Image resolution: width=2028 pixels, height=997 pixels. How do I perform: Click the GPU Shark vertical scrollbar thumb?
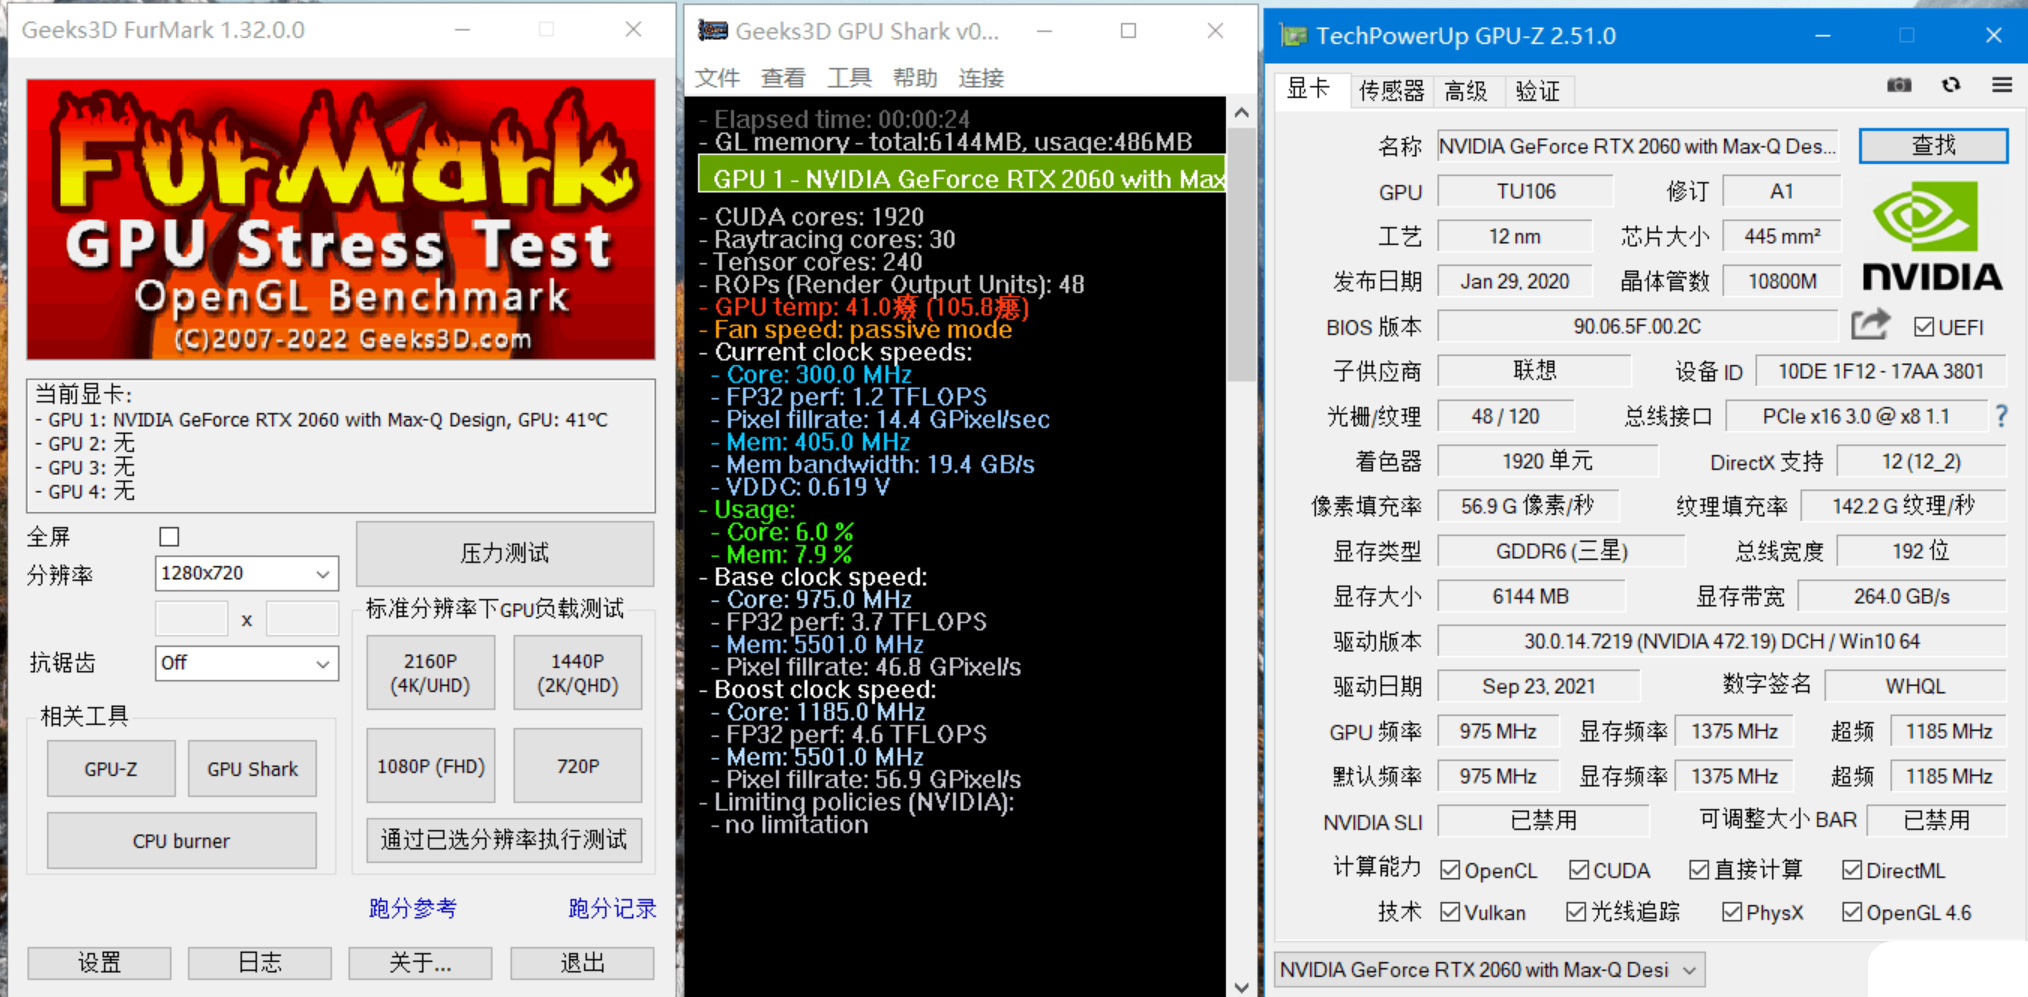(x=1241, y=254)
